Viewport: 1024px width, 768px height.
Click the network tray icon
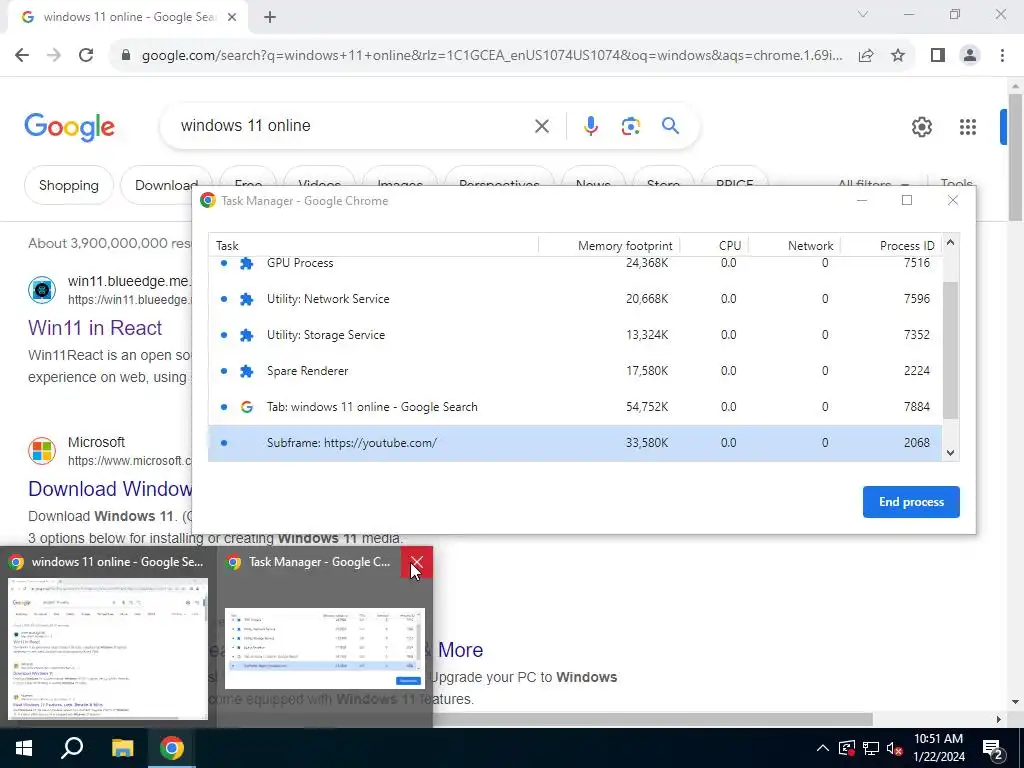tap(871, 748)
